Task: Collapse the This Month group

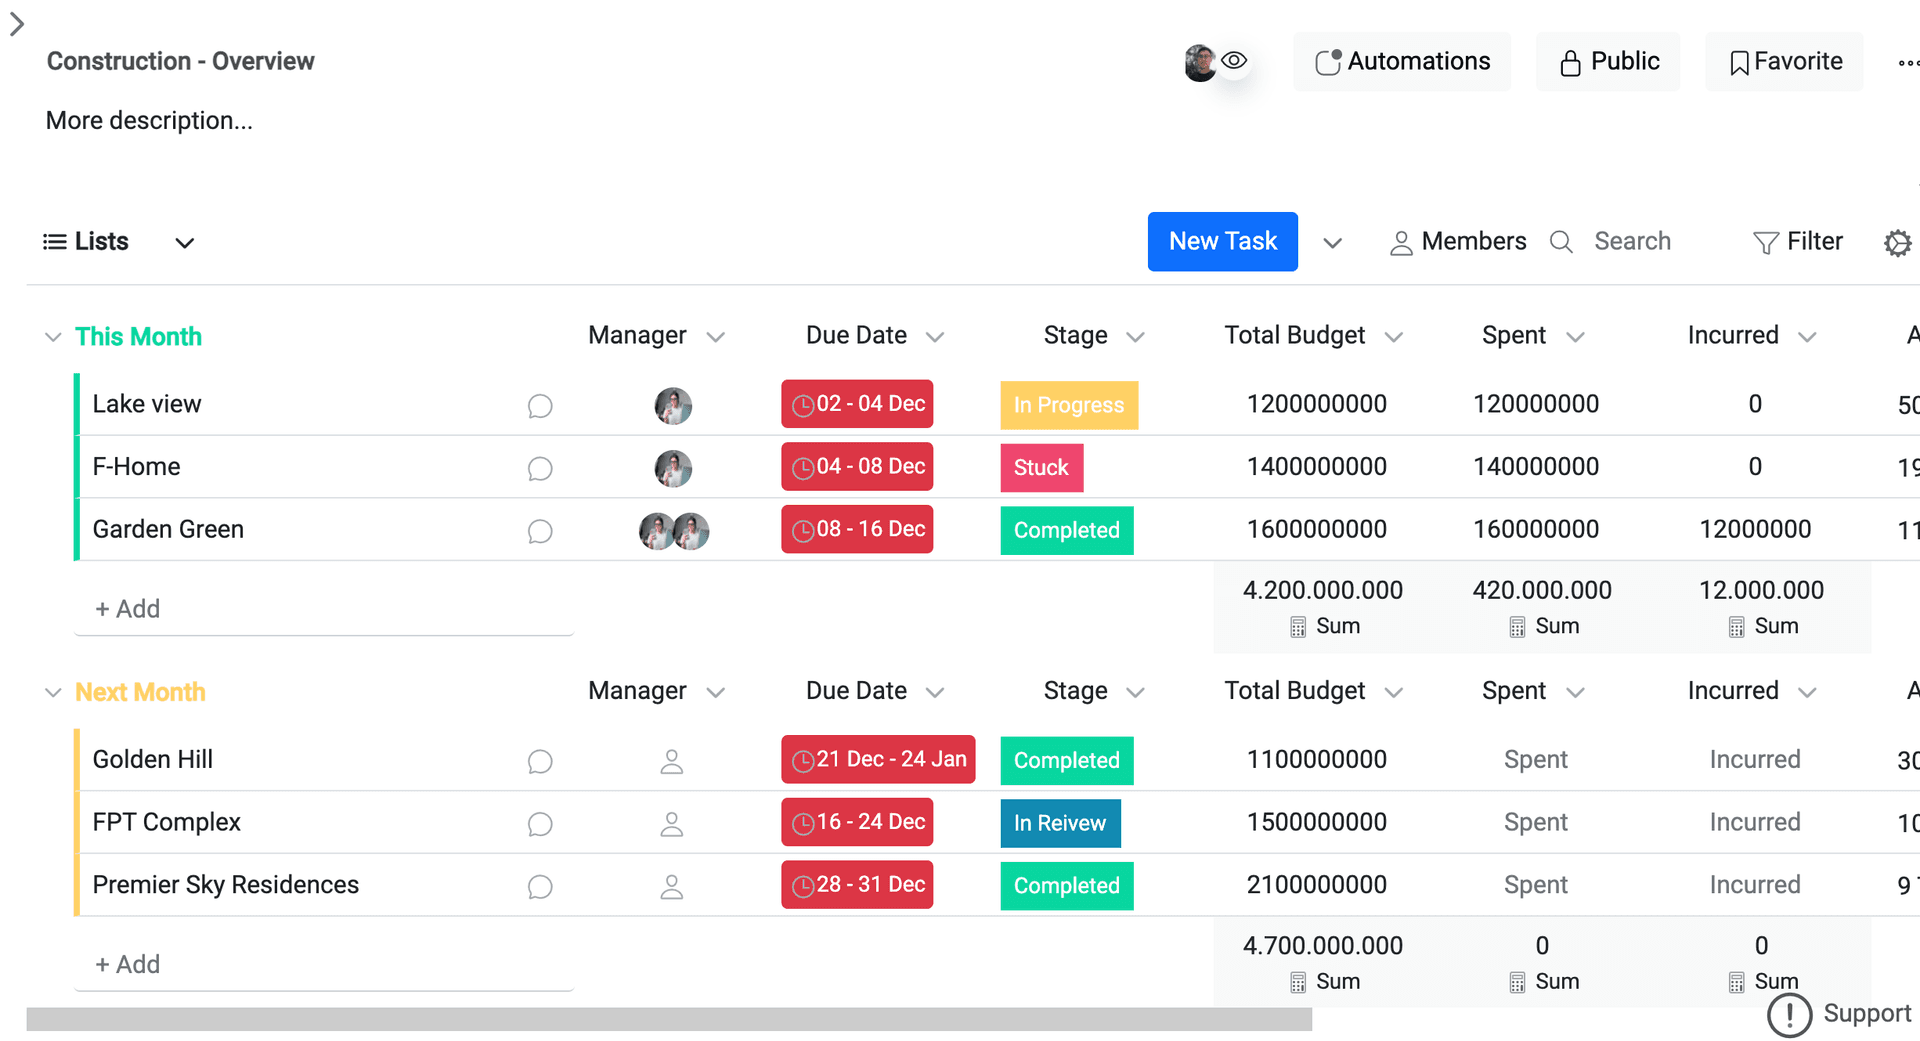Action: coord(53,338)
